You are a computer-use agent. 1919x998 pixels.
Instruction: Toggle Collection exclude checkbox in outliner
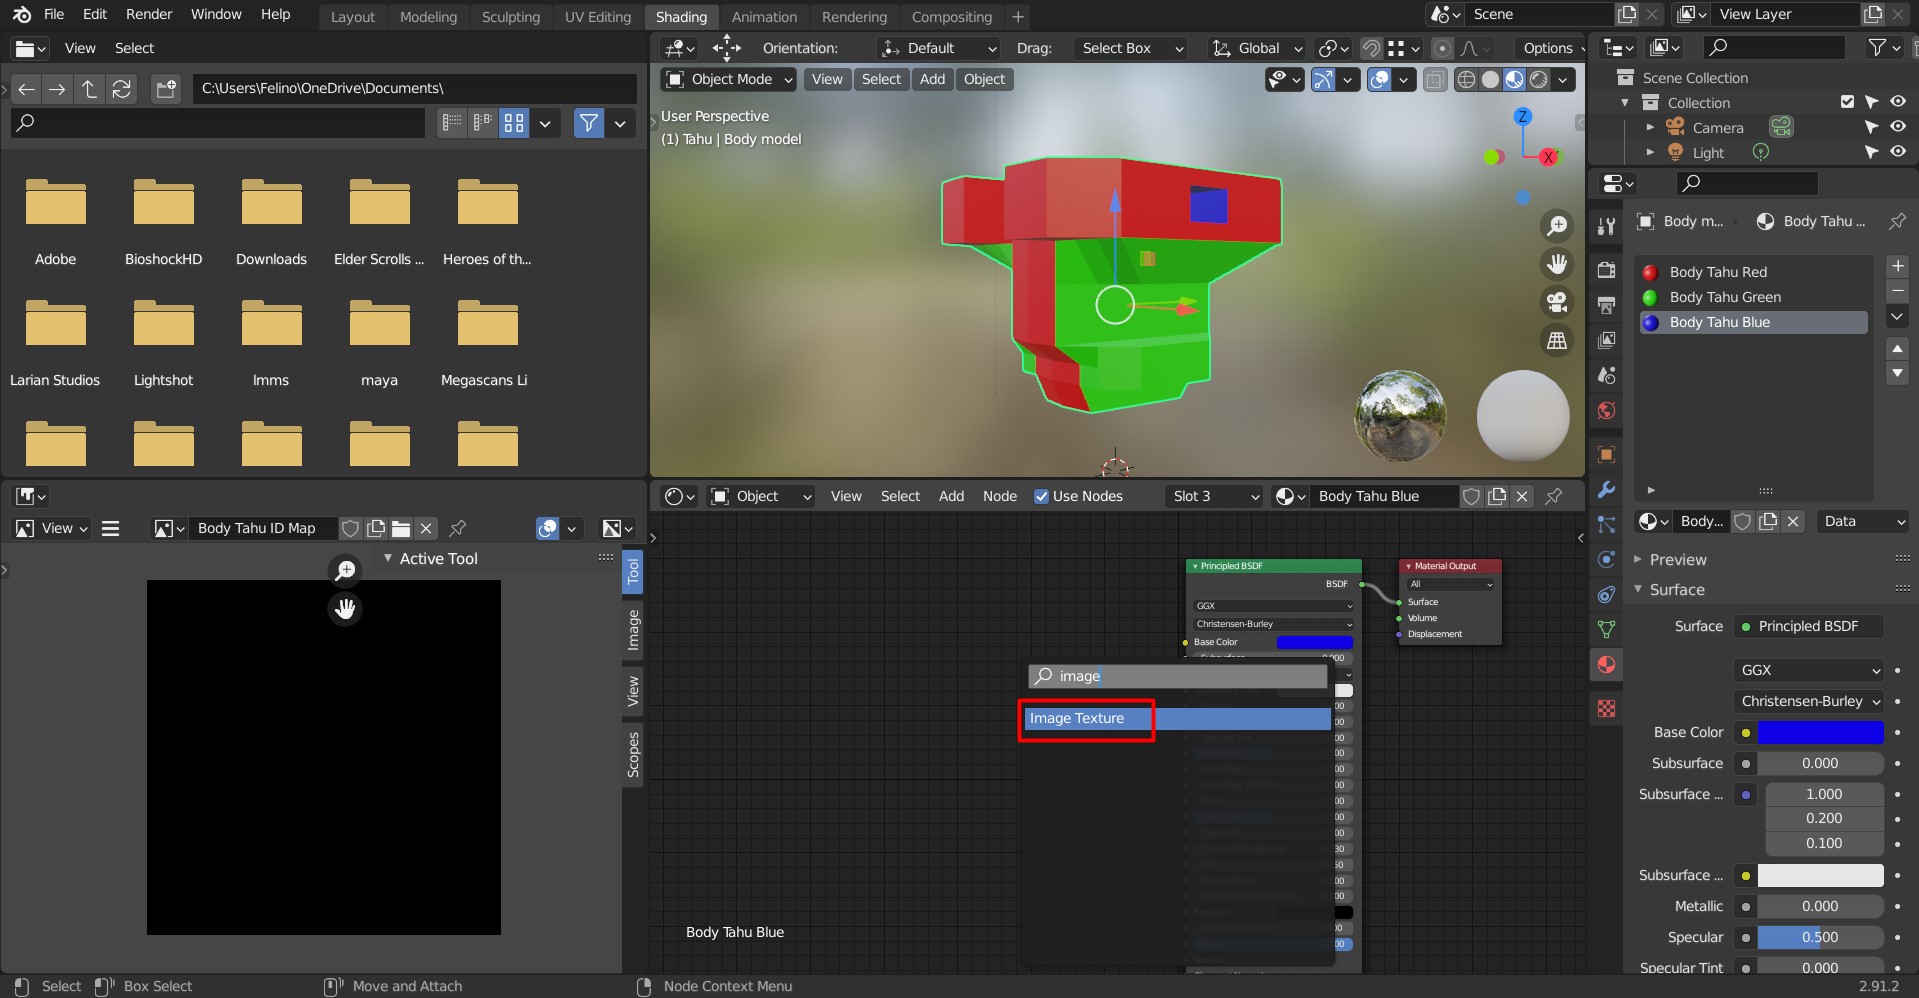[x=1847, y=102]
